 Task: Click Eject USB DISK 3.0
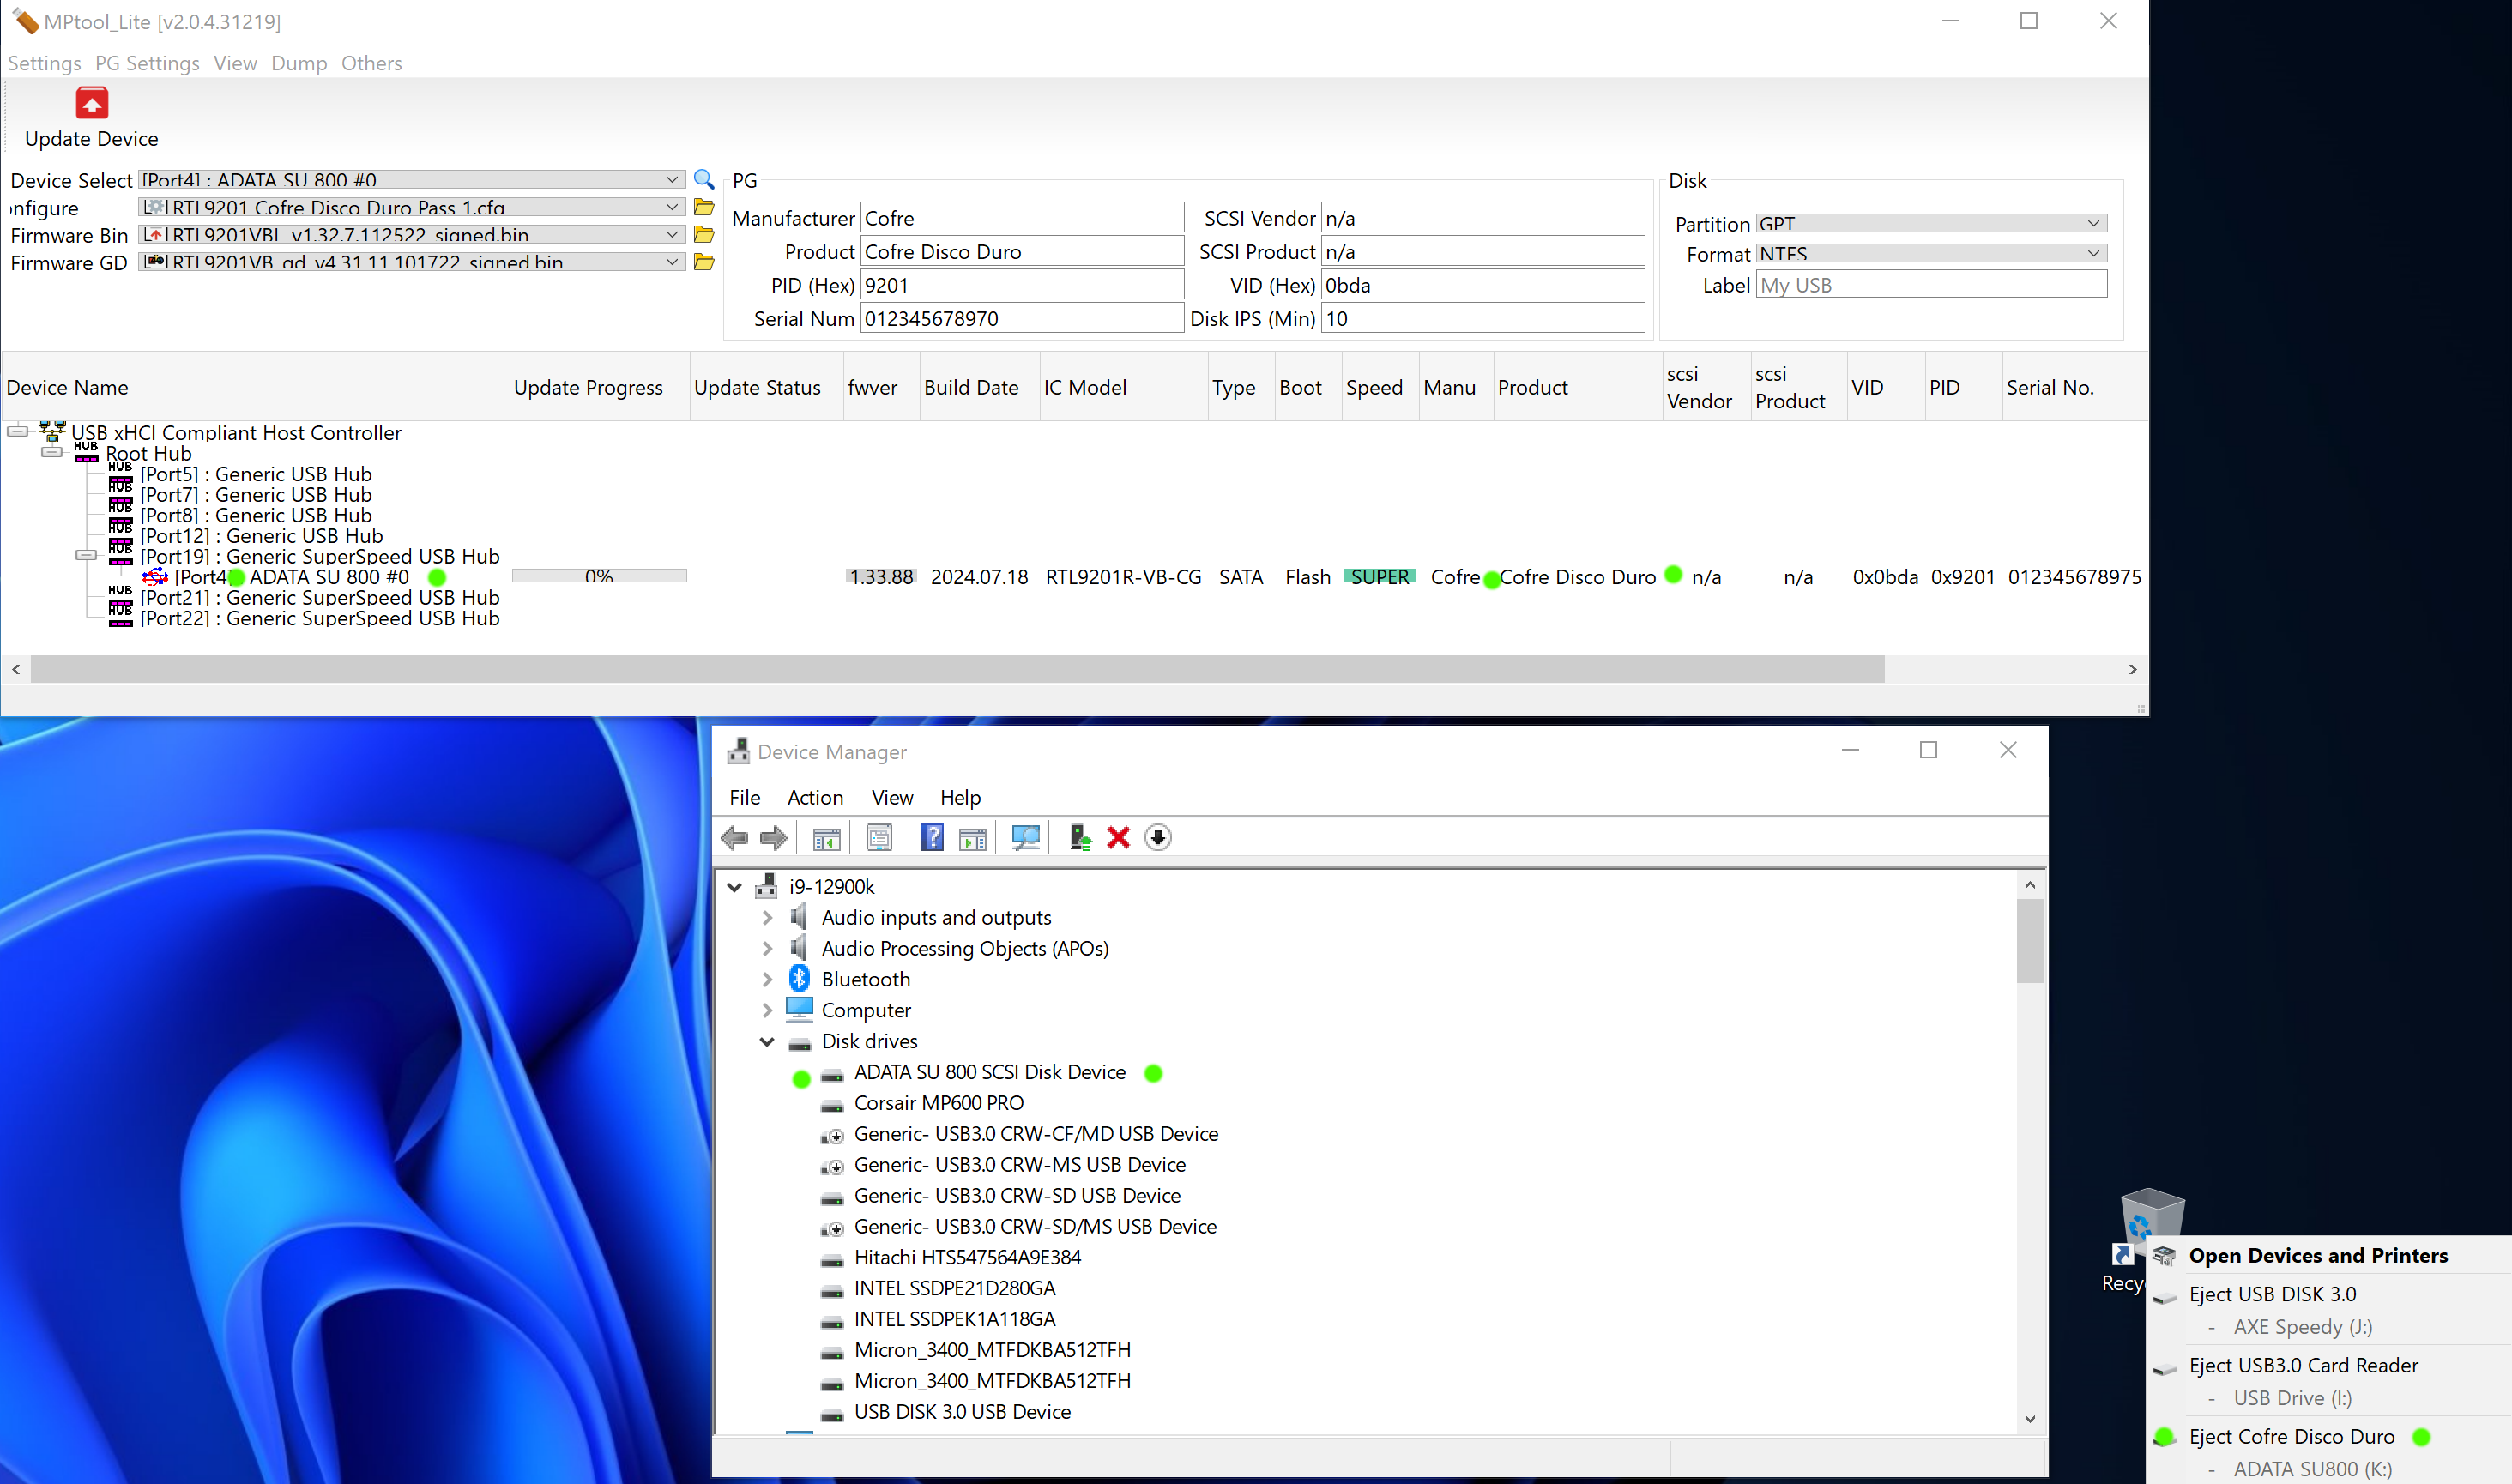point(2272,1294)
